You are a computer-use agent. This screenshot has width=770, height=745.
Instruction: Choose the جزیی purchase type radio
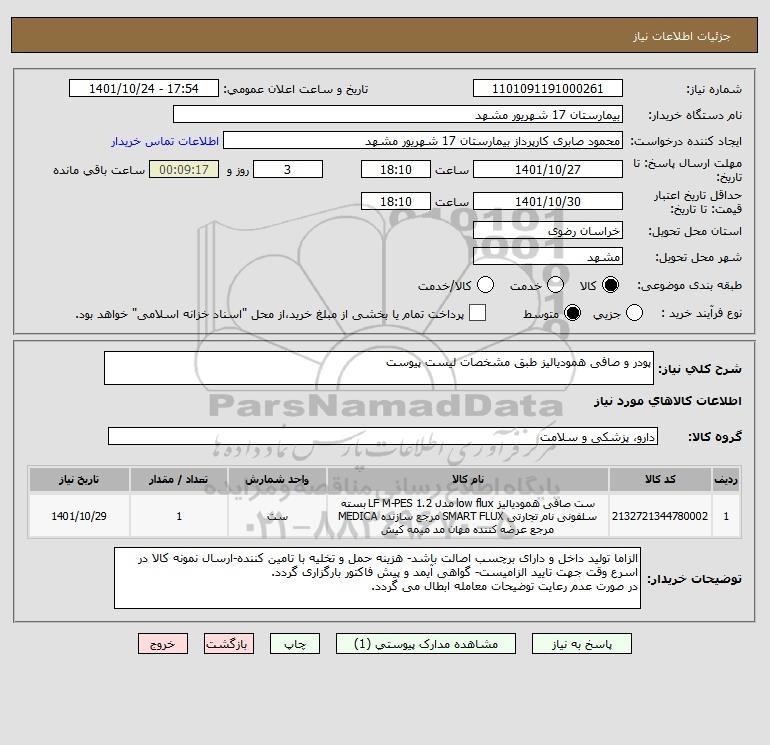tap(634, 313)
